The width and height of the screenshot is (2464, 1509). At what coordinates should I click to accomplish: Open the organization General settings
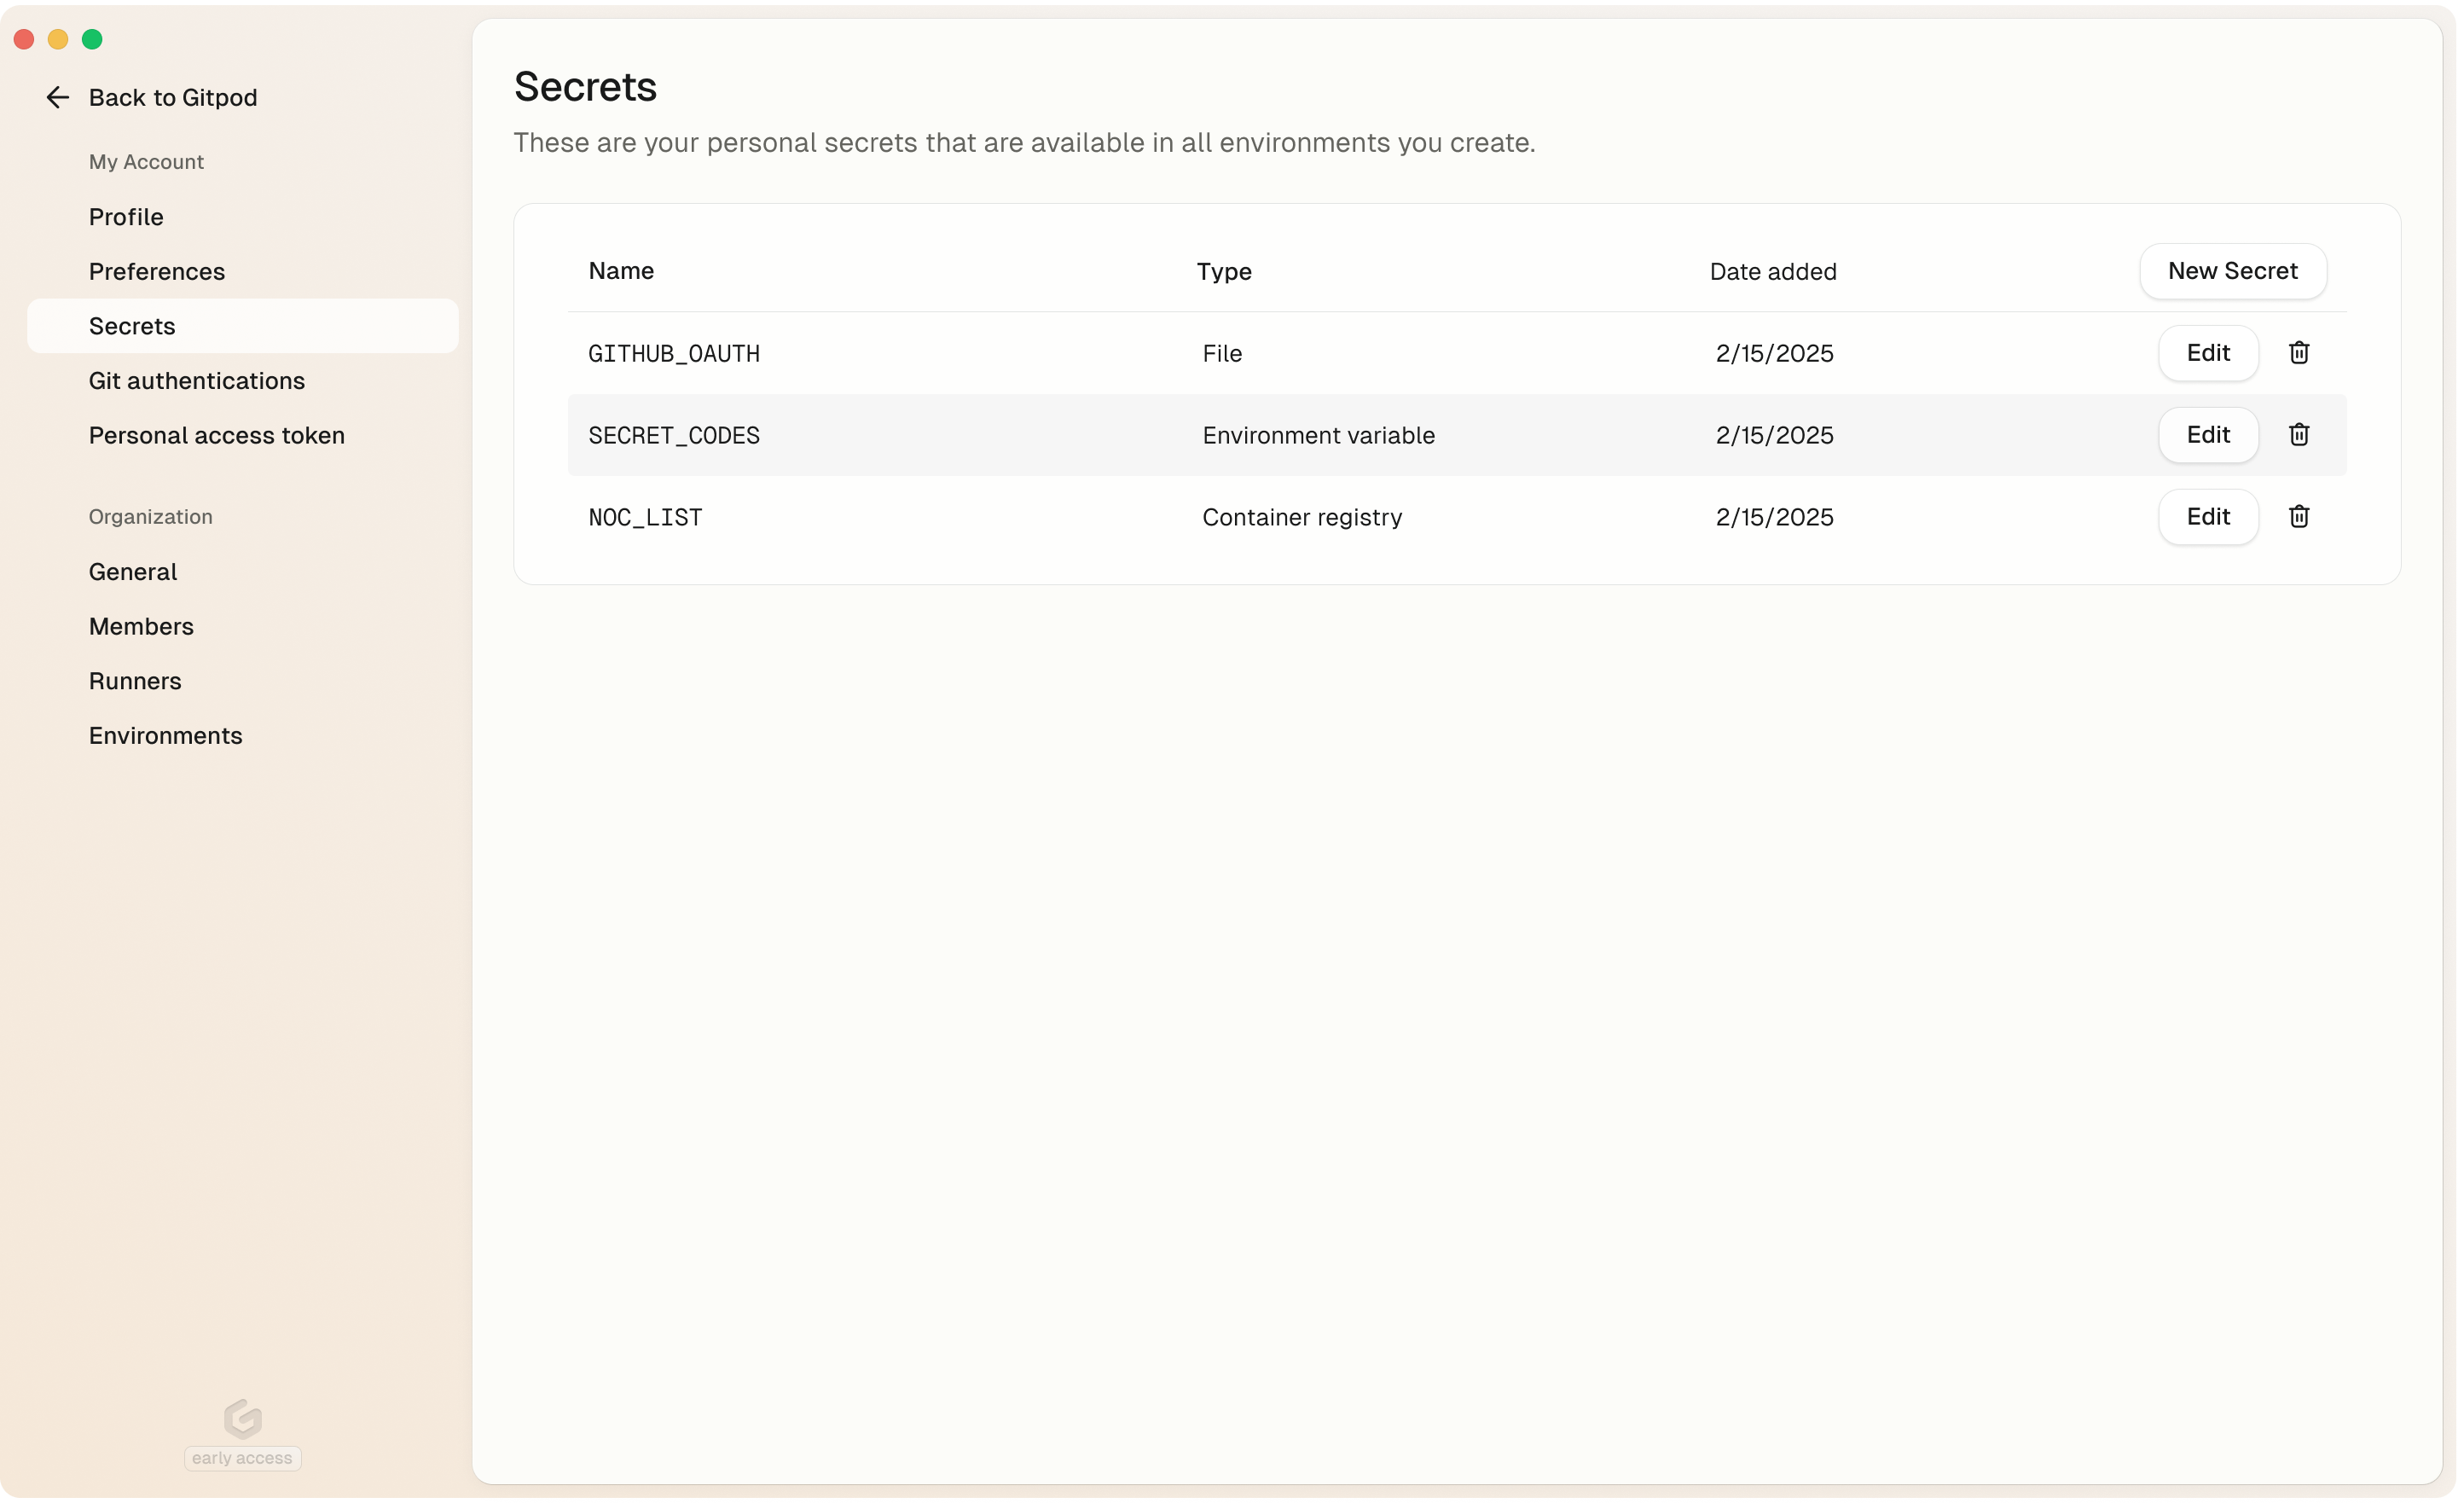click(133, 572)
